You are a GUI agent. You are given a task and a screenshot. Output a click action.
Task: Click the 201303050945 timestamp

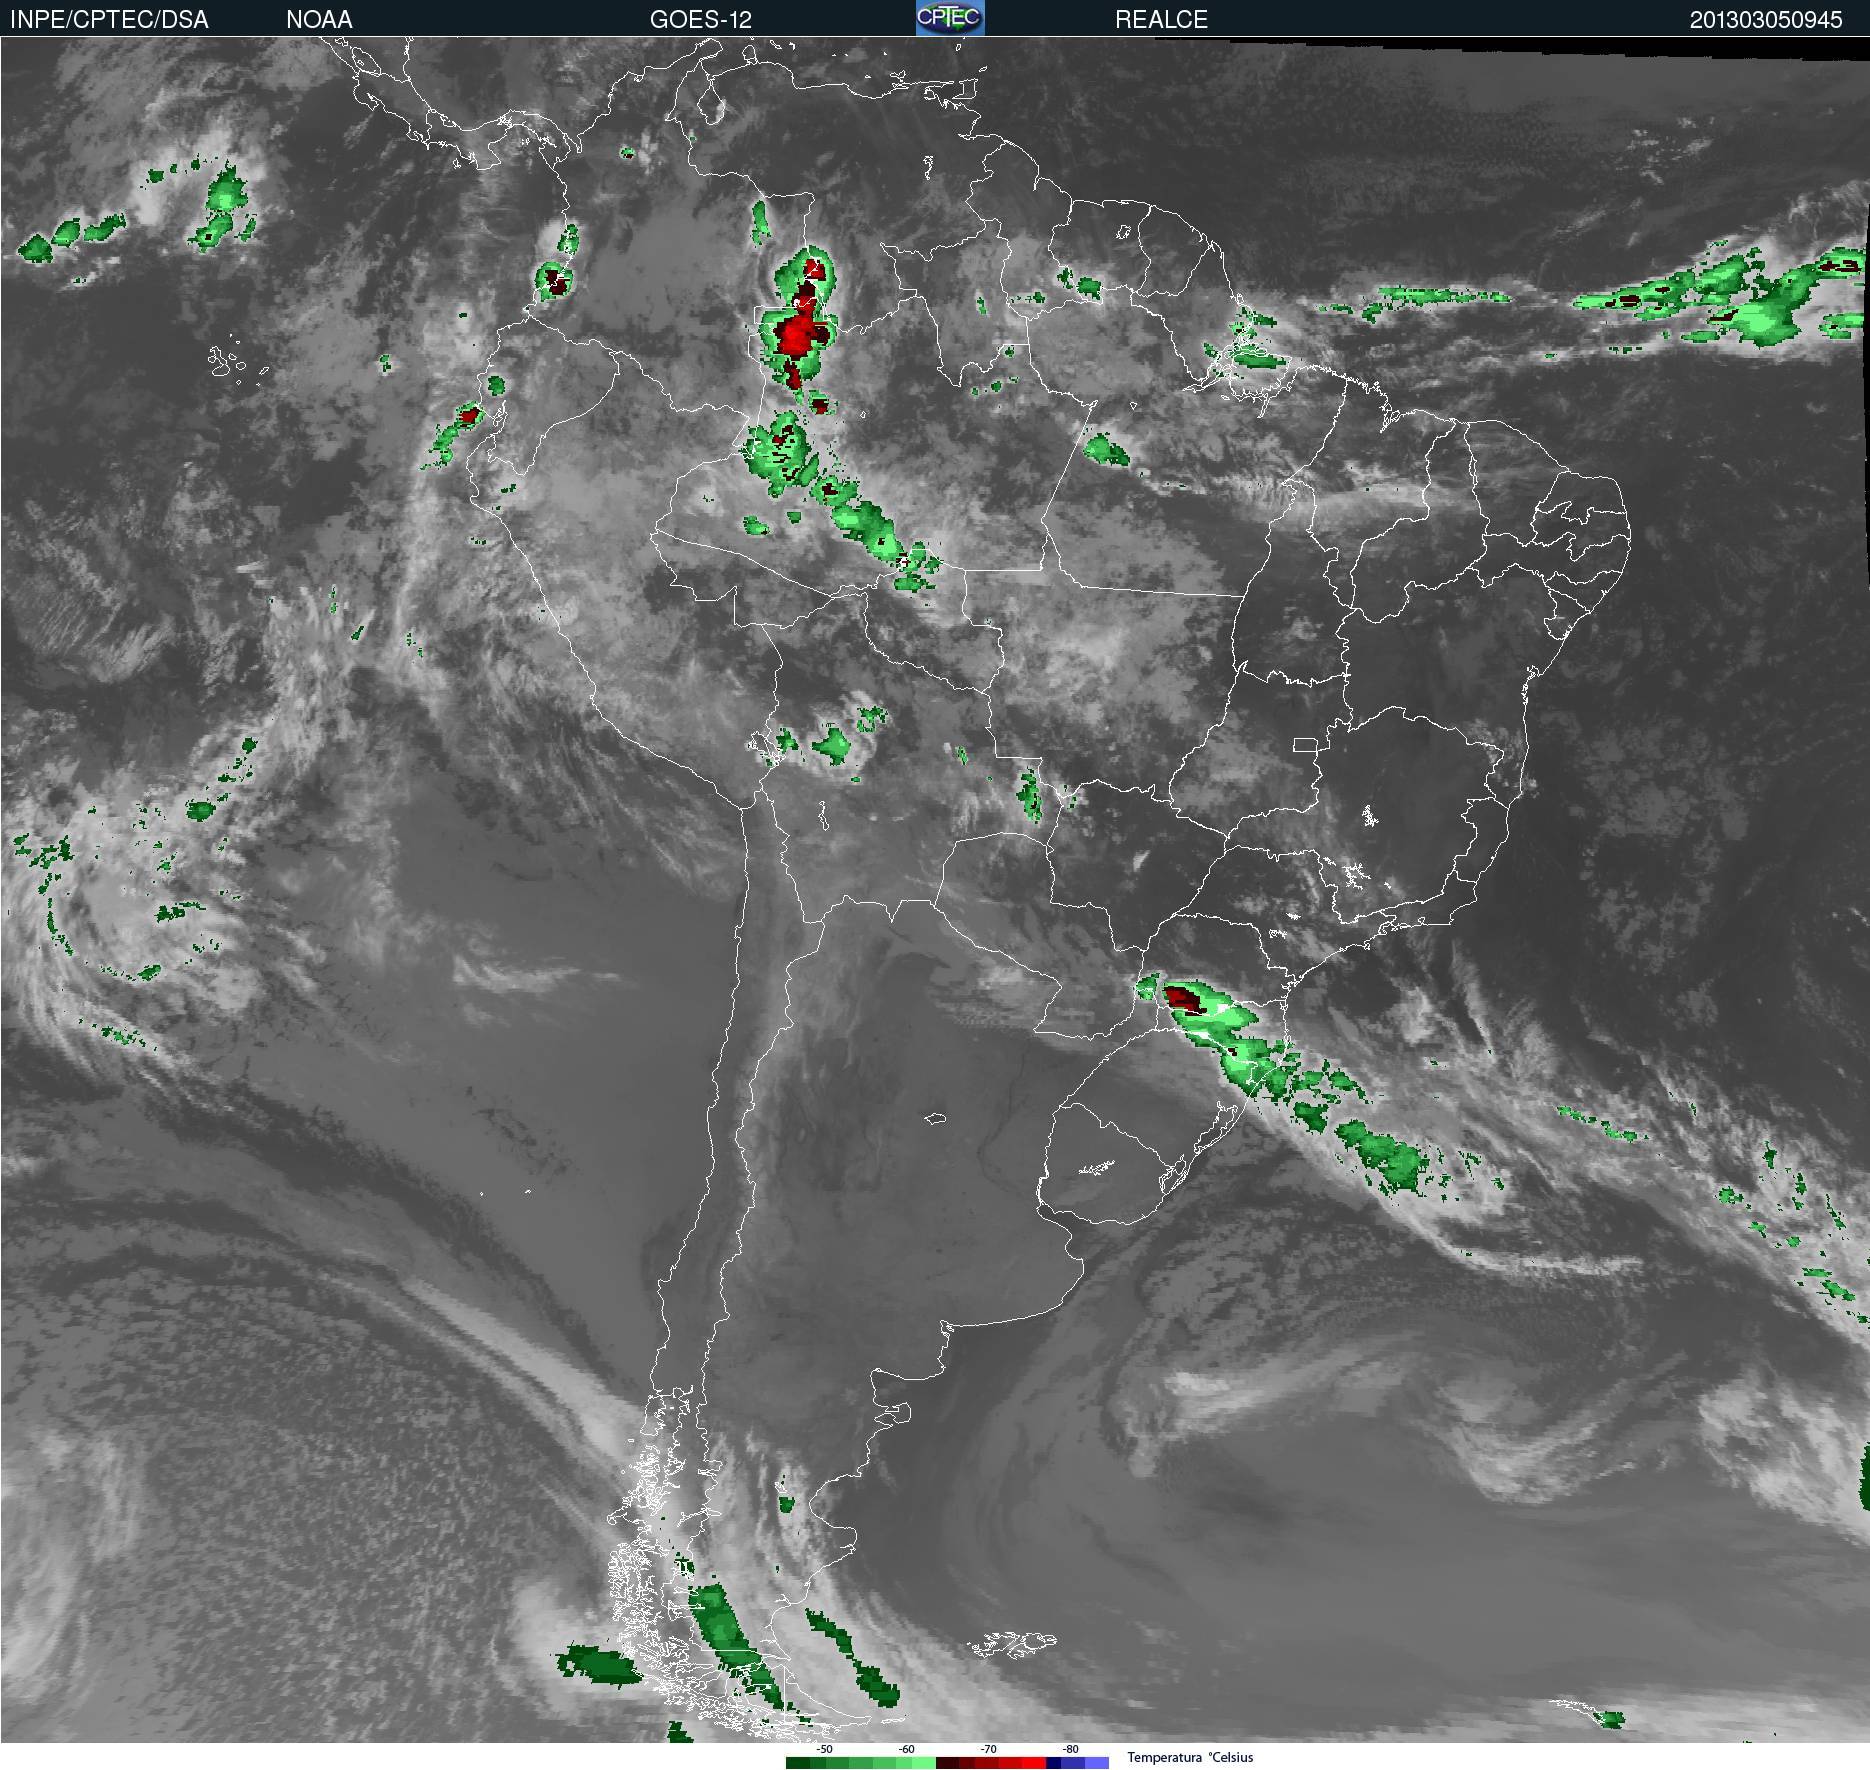point(1766,20)
